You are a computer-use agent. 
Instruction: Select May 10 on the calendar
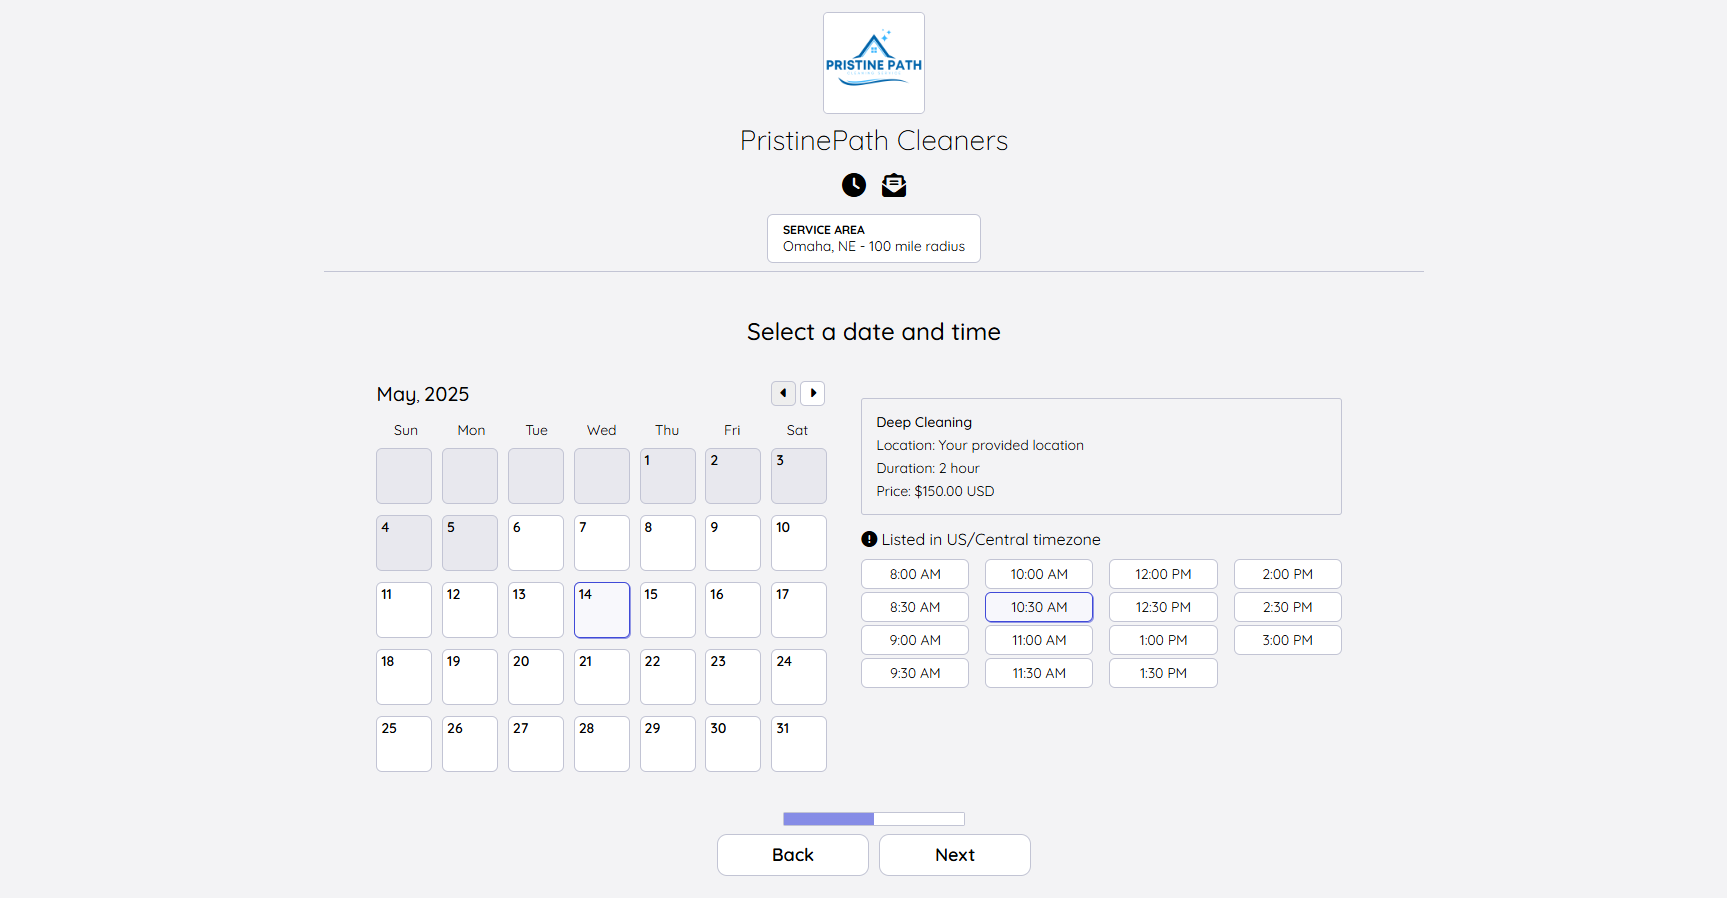coord(799,543)
